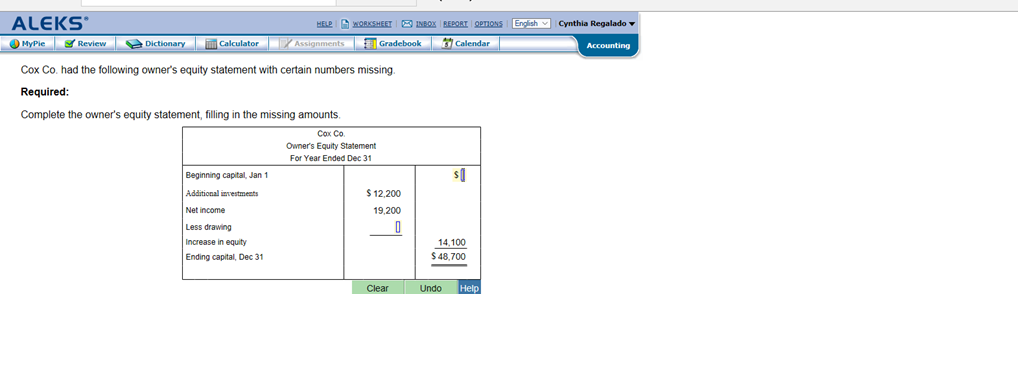Click the Clear button
This screenshot has height=372, width=1018.
point(377,288)
